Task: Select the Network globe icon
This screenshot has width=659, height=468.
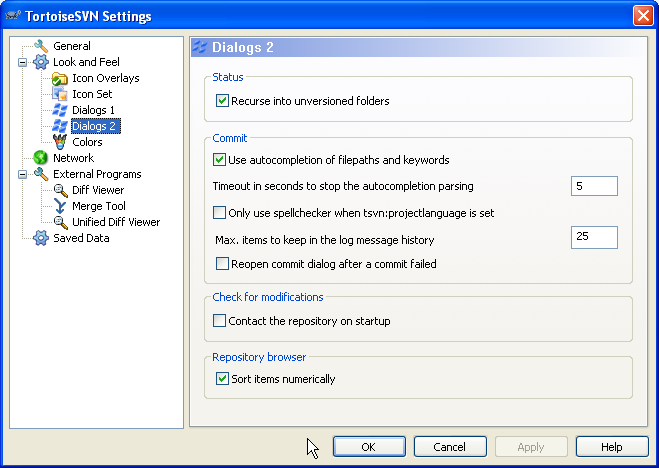Action: (41, 158)
